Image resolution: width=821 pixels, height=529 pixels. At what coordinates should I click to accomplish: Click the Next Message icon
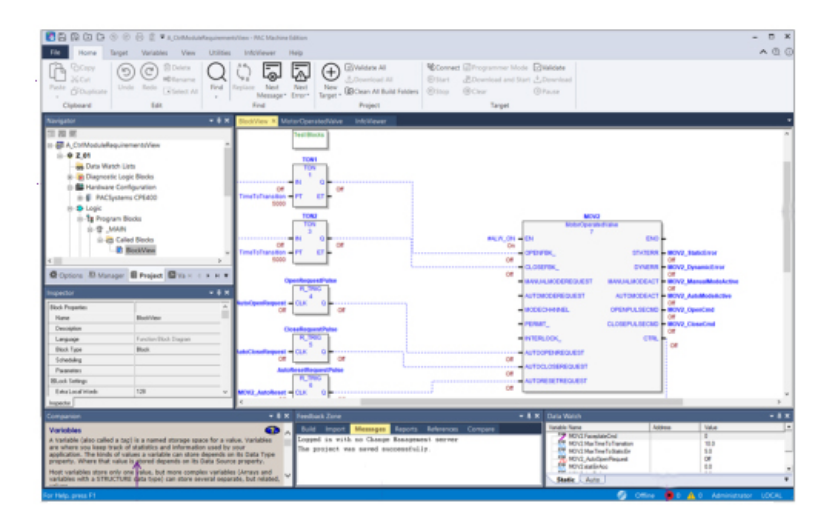pos(271,72)
